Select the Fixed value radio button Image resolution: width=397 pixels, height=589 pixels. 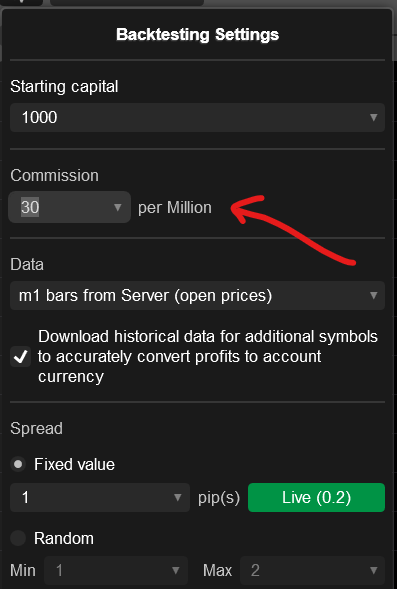[18, 464]
